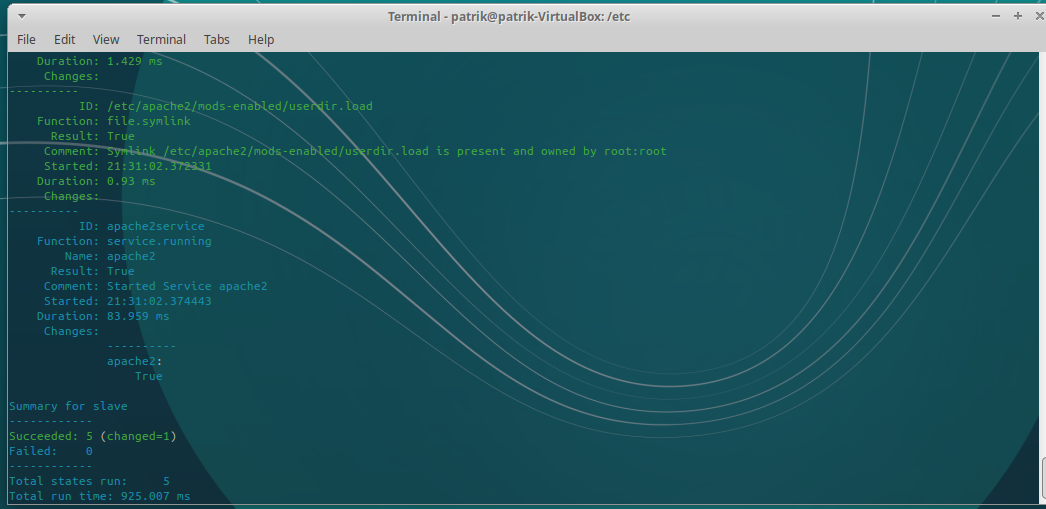Open the Tabs menu

217,39
